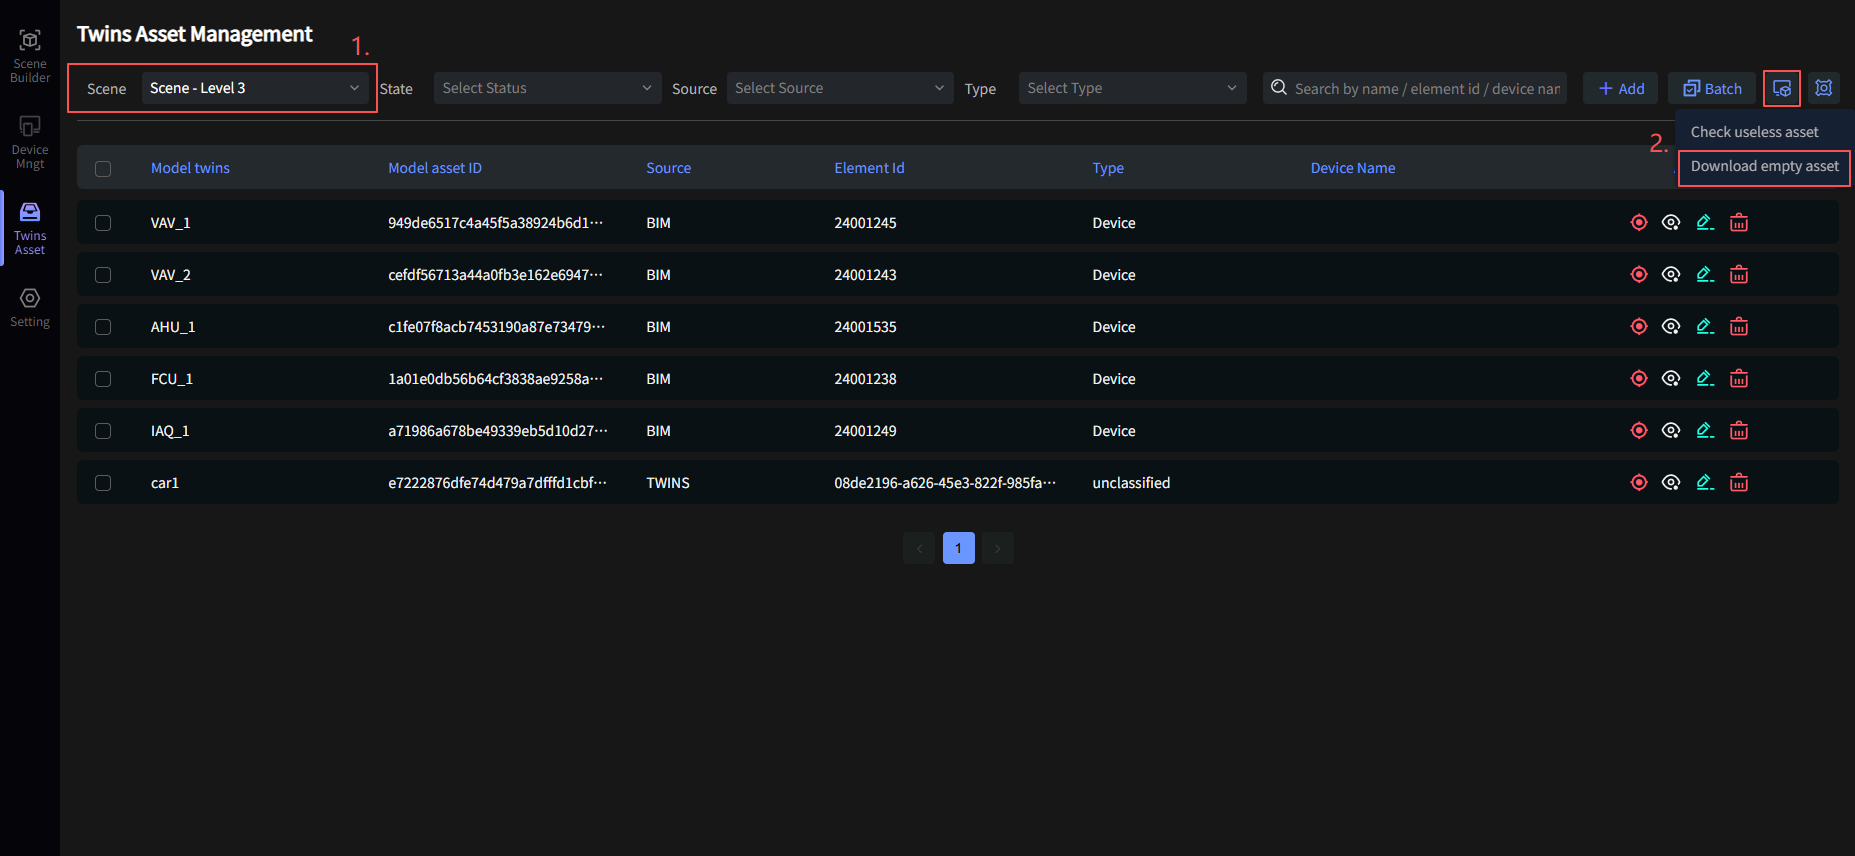
Task: Click the delete icon for FCU_1 row
Action: (x=1739, y=378)
